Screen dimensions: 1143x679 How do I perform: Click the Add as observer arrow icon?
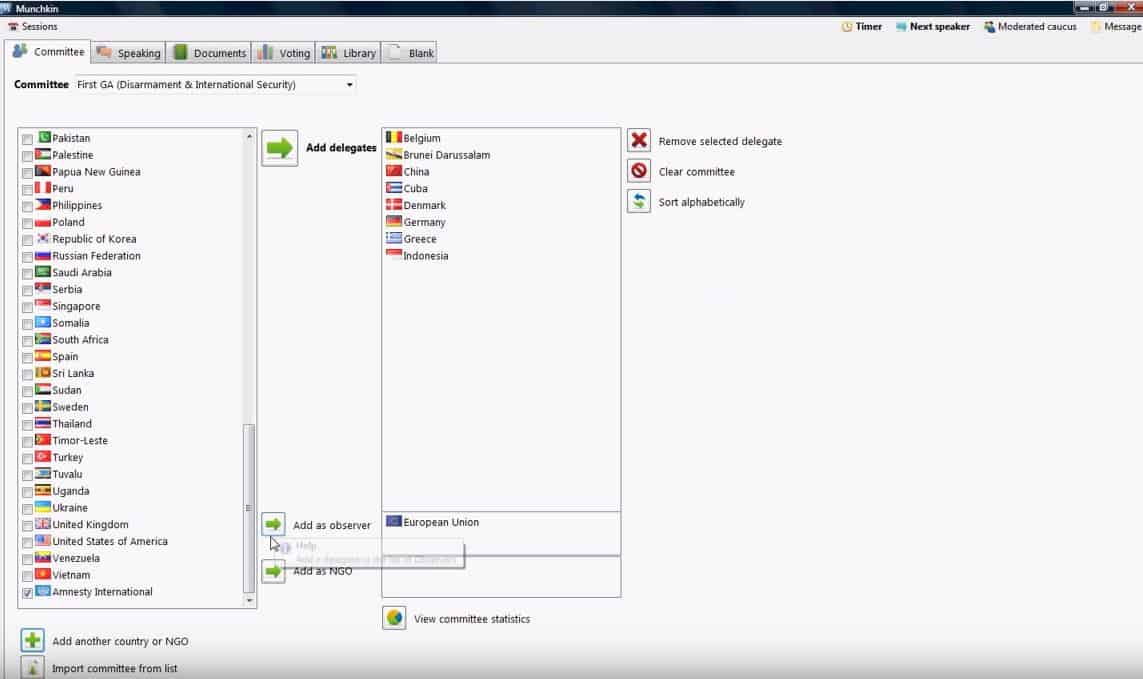(273, 525)
